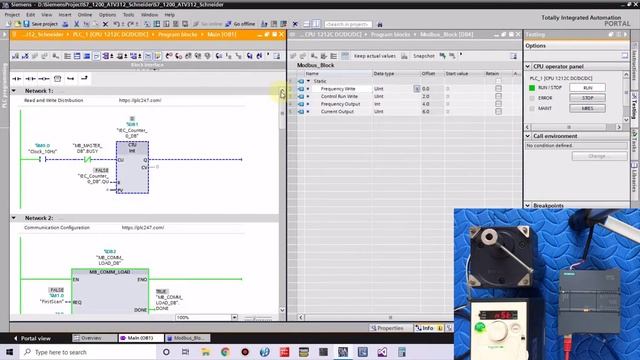The image size is (640, 360).
Task: Open the Project menu
Action: 12,14
